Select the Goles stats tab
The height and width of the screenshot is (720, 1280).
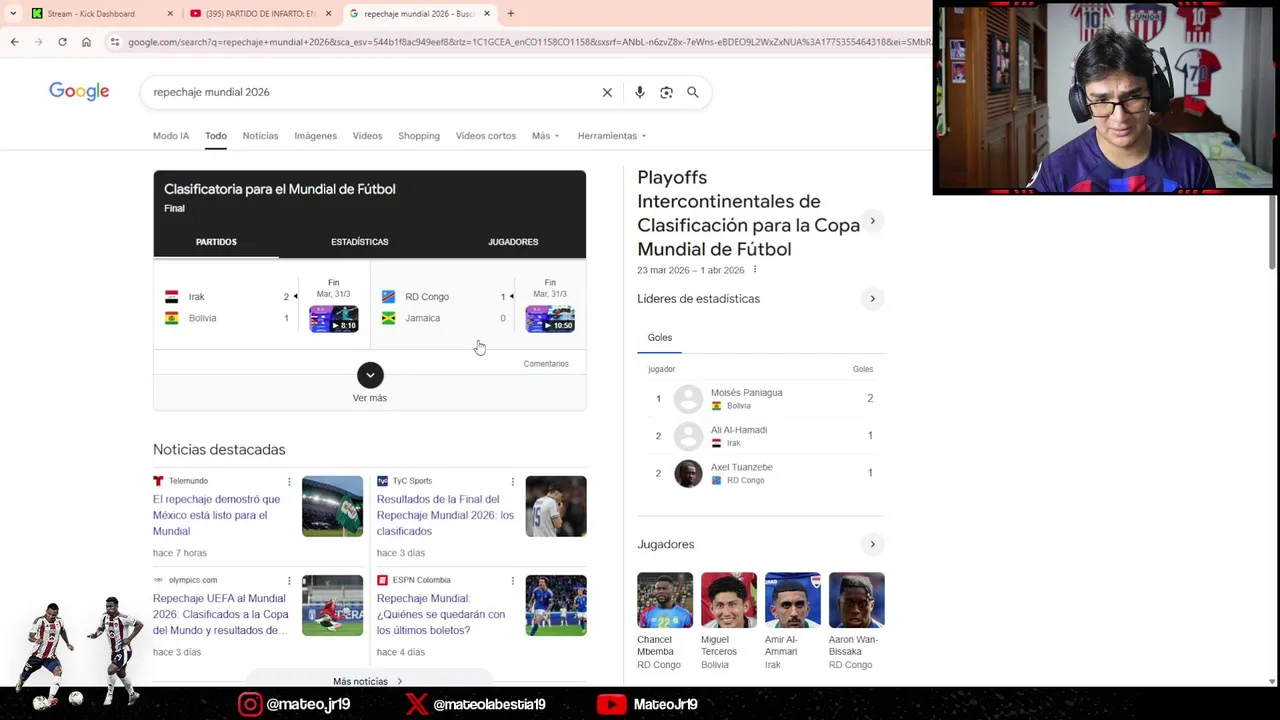click(x=660, y=338)
